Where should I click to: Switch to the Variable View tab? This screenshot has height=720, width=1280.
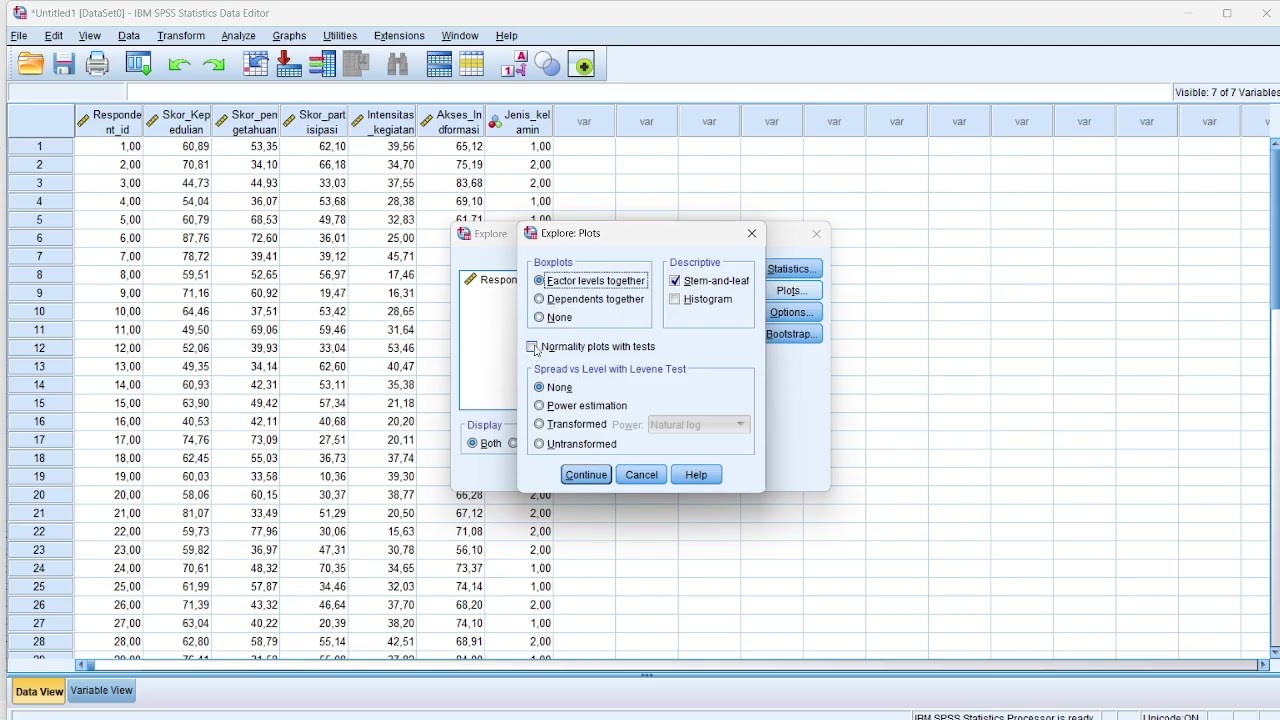click(x=101, y=691)
